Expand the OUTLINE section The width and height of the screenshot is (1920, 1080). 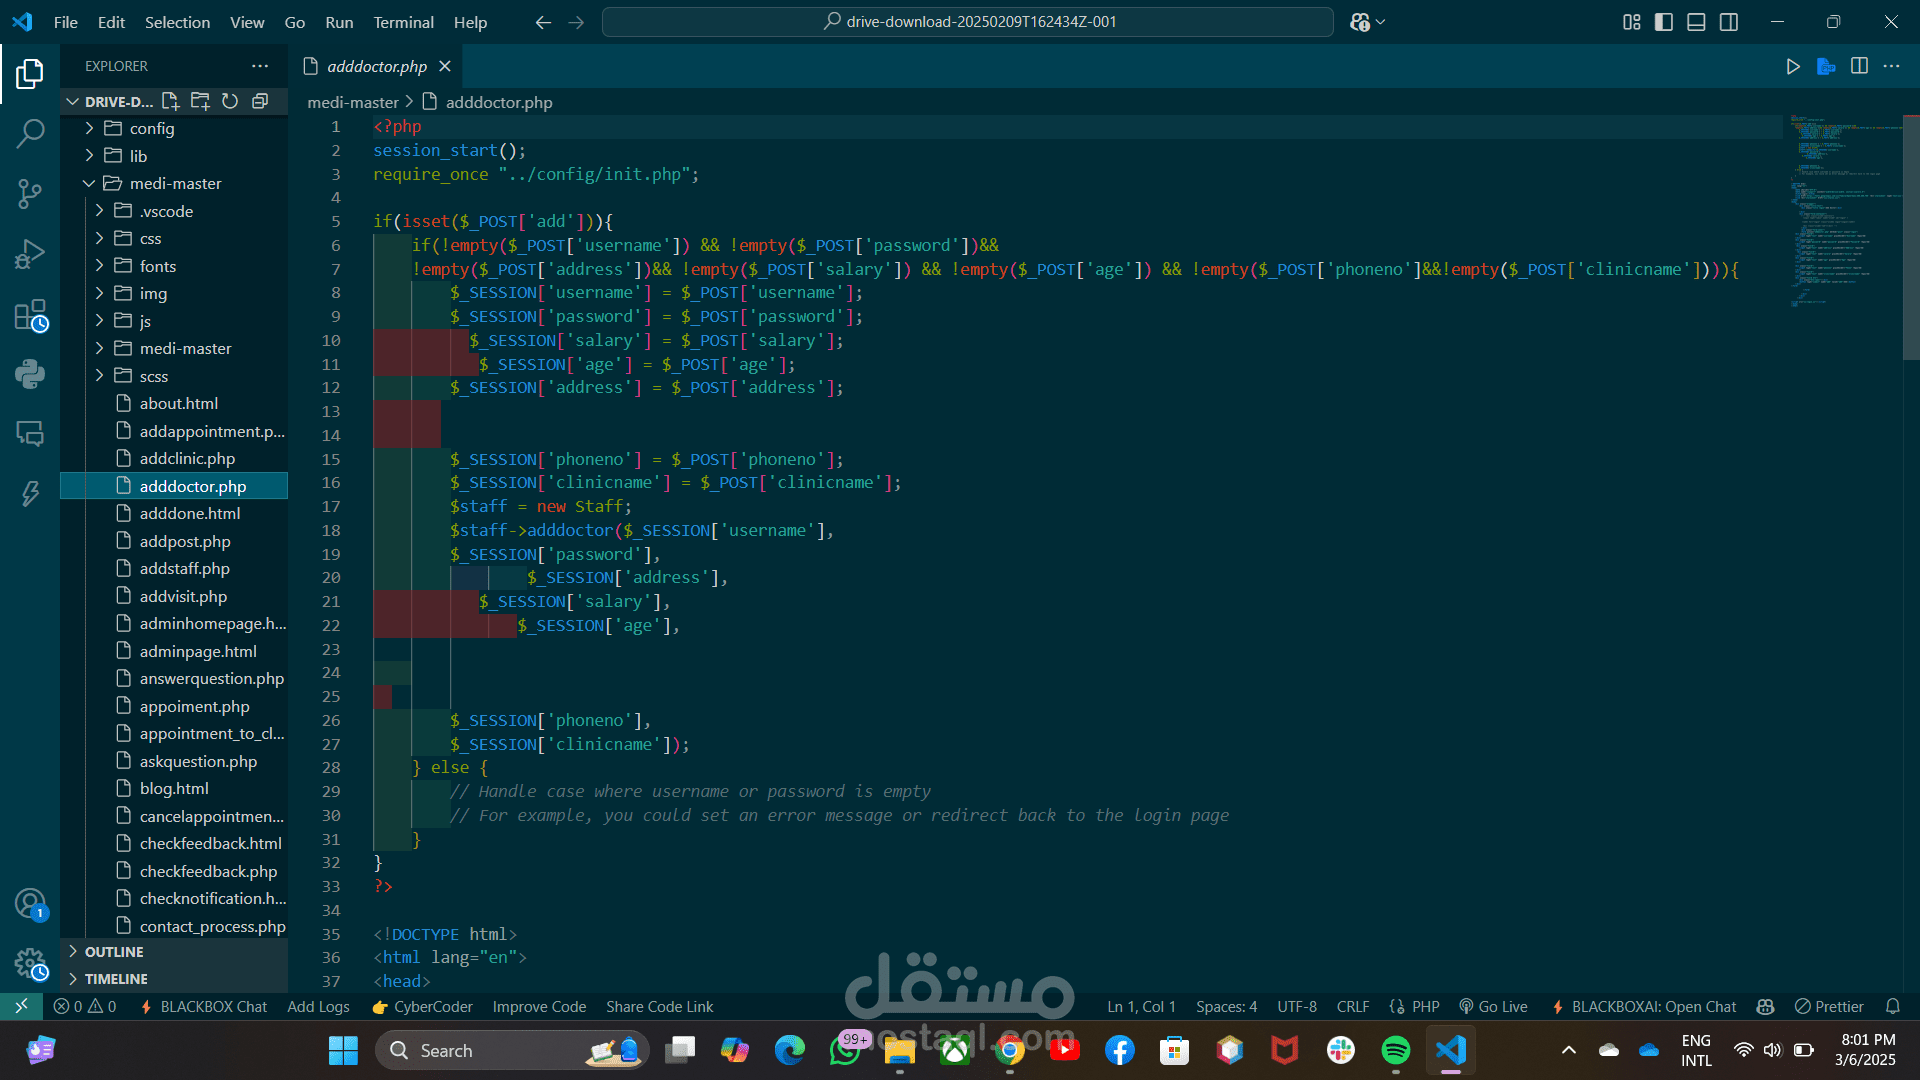[114, 952]
